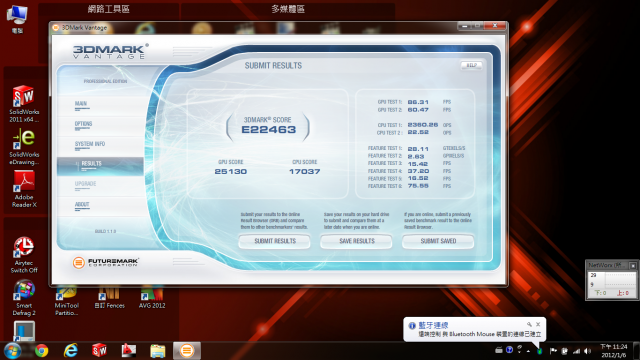Click the Futuremark Corporation logo
Image resolution: width=640 pixels, height=360 pixels.
(106, 262)
